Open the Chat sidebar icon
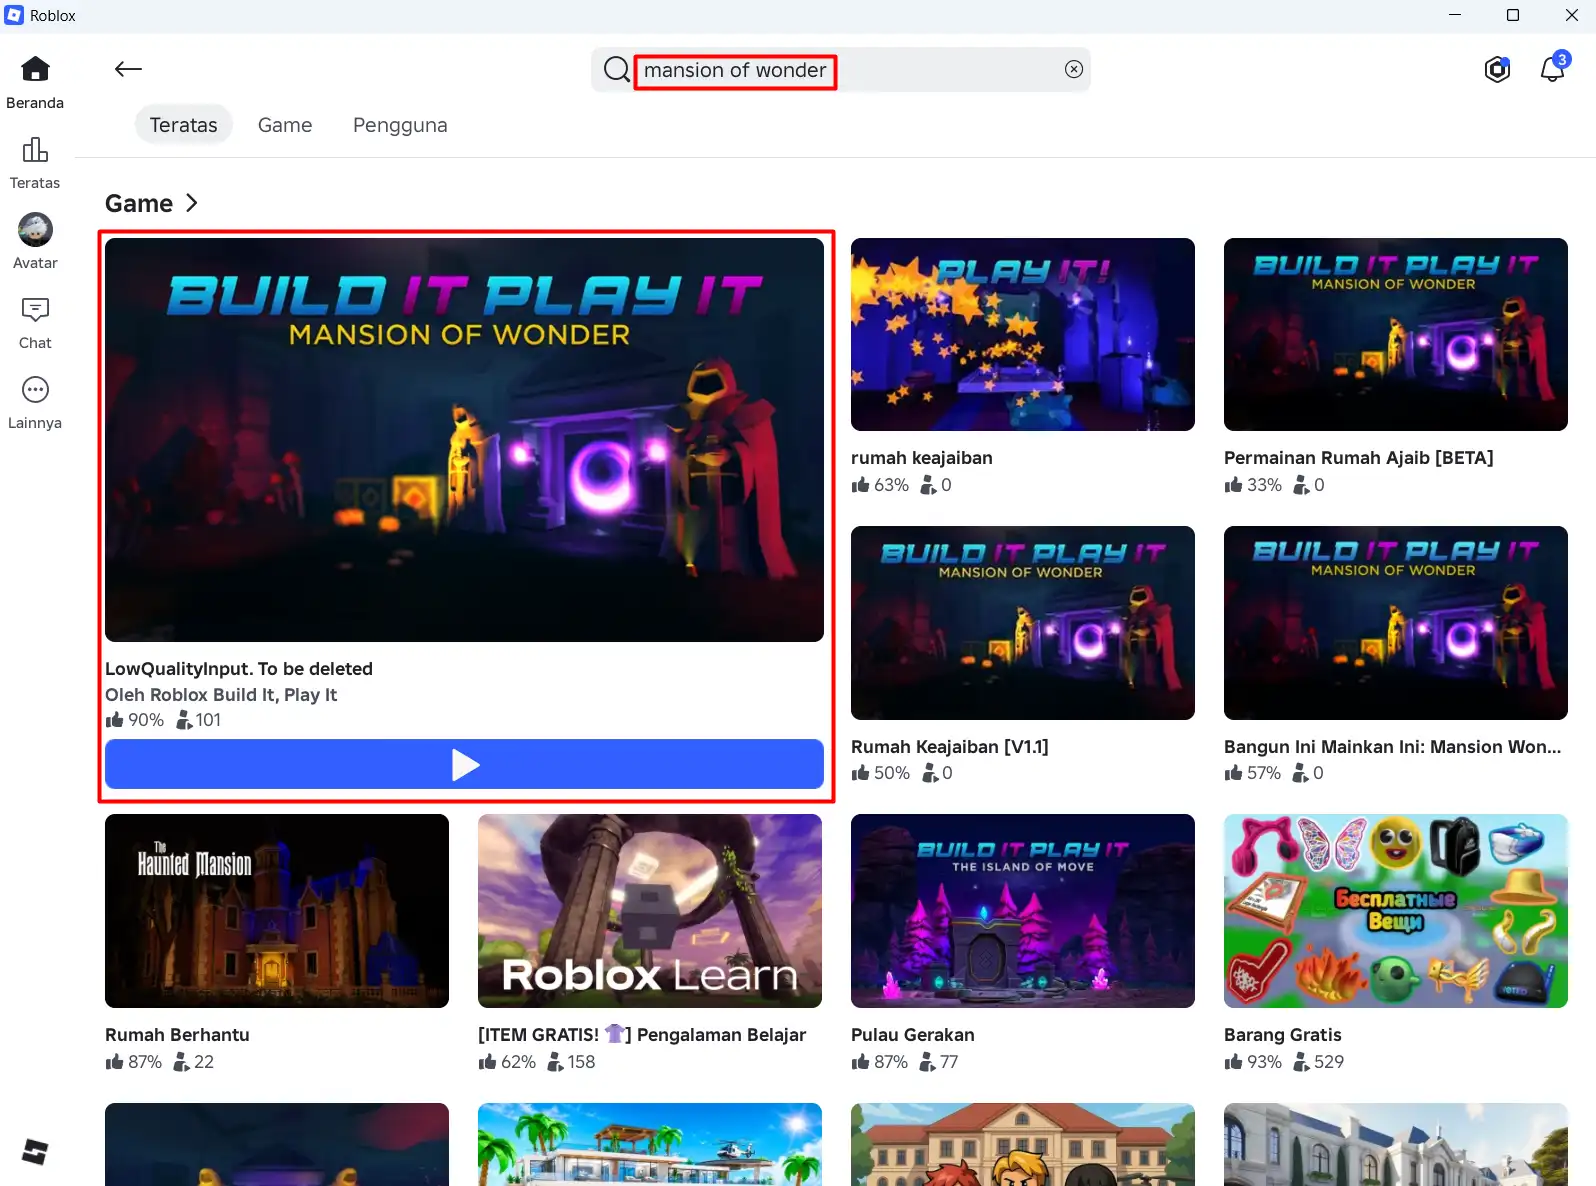Viewport: 1596px width, 1186px height. (x=35, y=309)
